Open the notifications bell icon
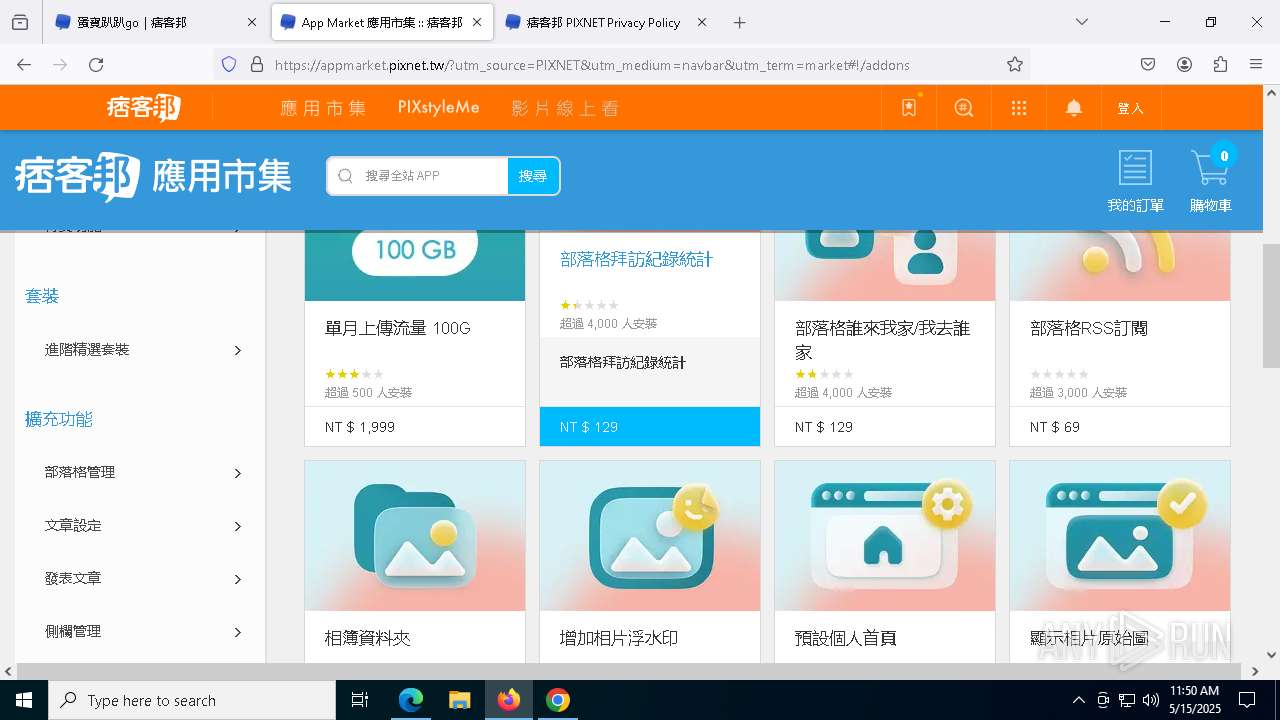1280x720 pixels. pyautogui.click(x=1074, y=108)
